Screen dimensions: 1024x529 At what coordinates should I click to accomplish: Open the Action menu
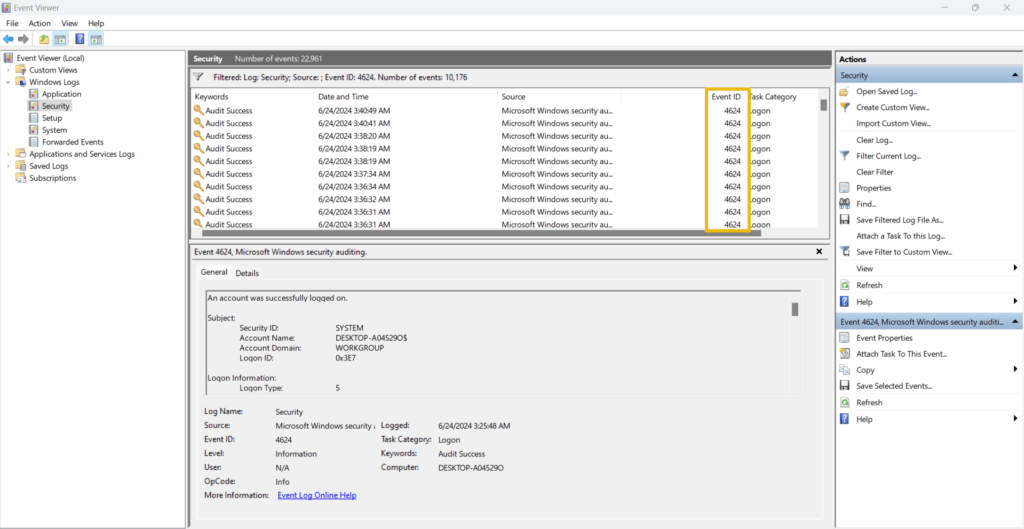tap(39, 23)
